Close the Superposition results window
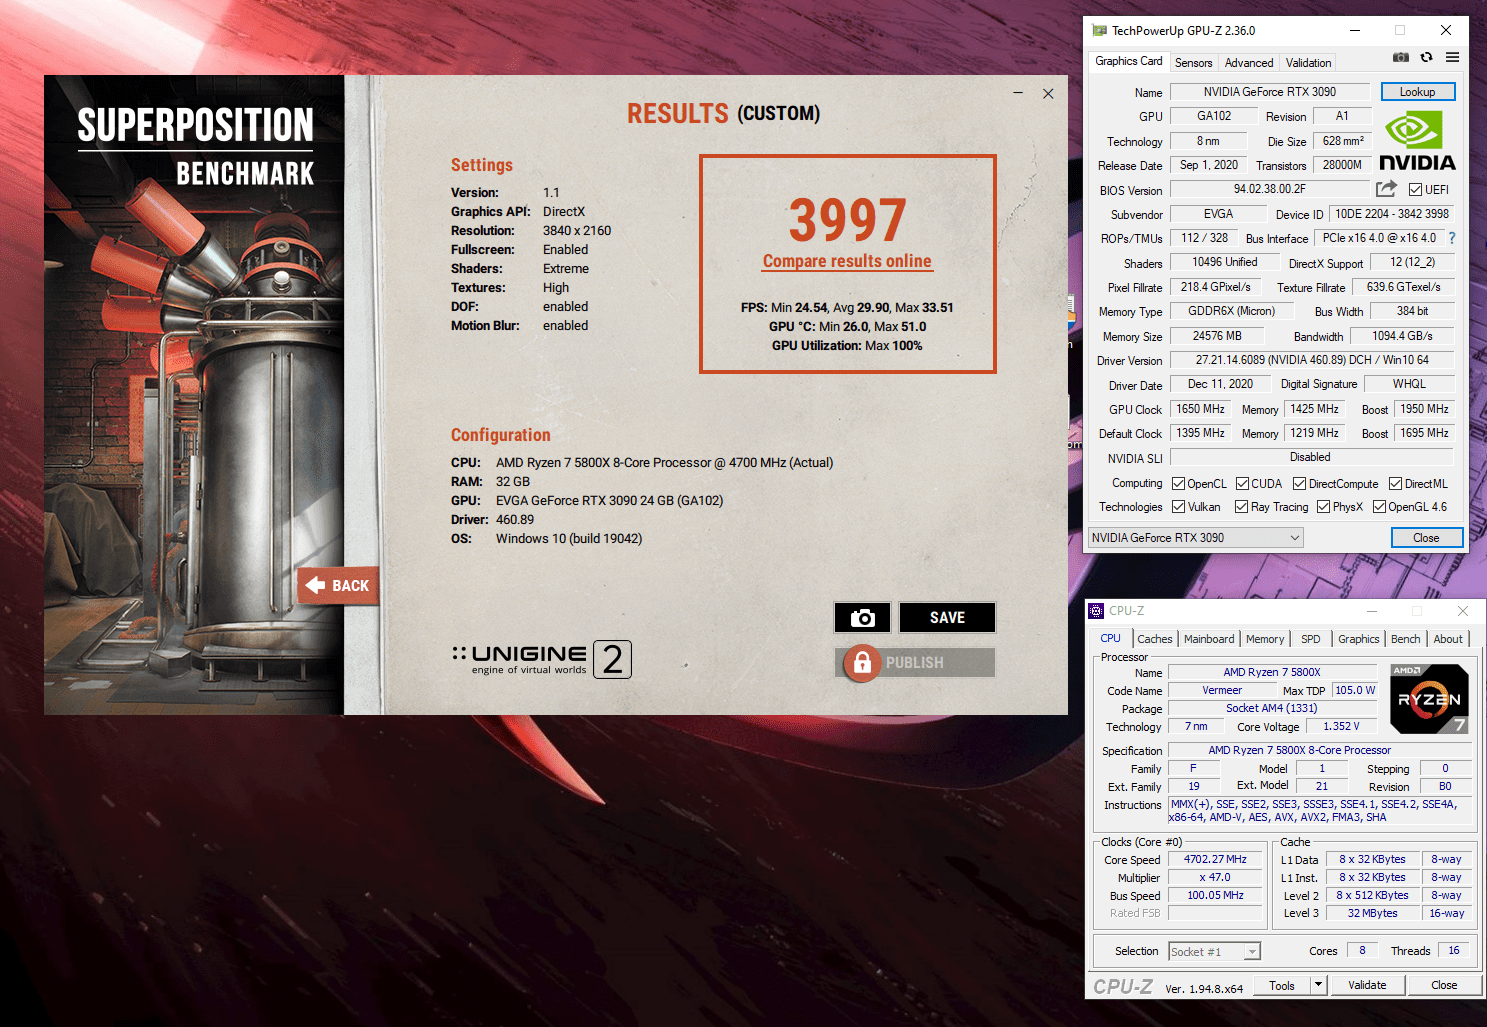 1048,94
